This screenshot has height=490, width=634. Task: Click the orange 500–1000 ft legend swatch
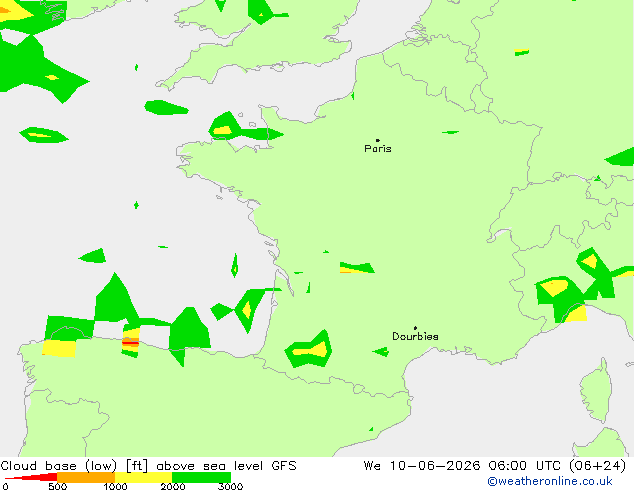pos(86,477)
